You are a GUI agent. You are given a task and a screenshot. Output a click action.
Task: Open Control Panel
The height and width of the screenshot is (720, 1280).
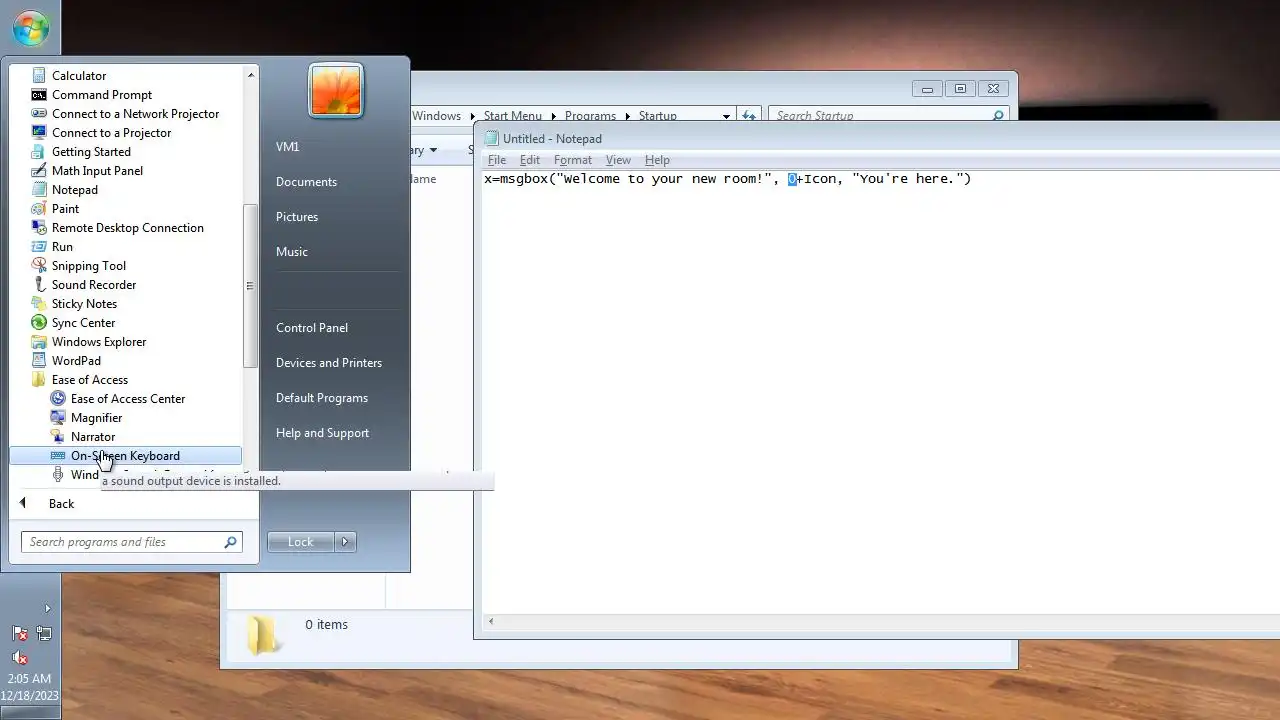point(312,328)
